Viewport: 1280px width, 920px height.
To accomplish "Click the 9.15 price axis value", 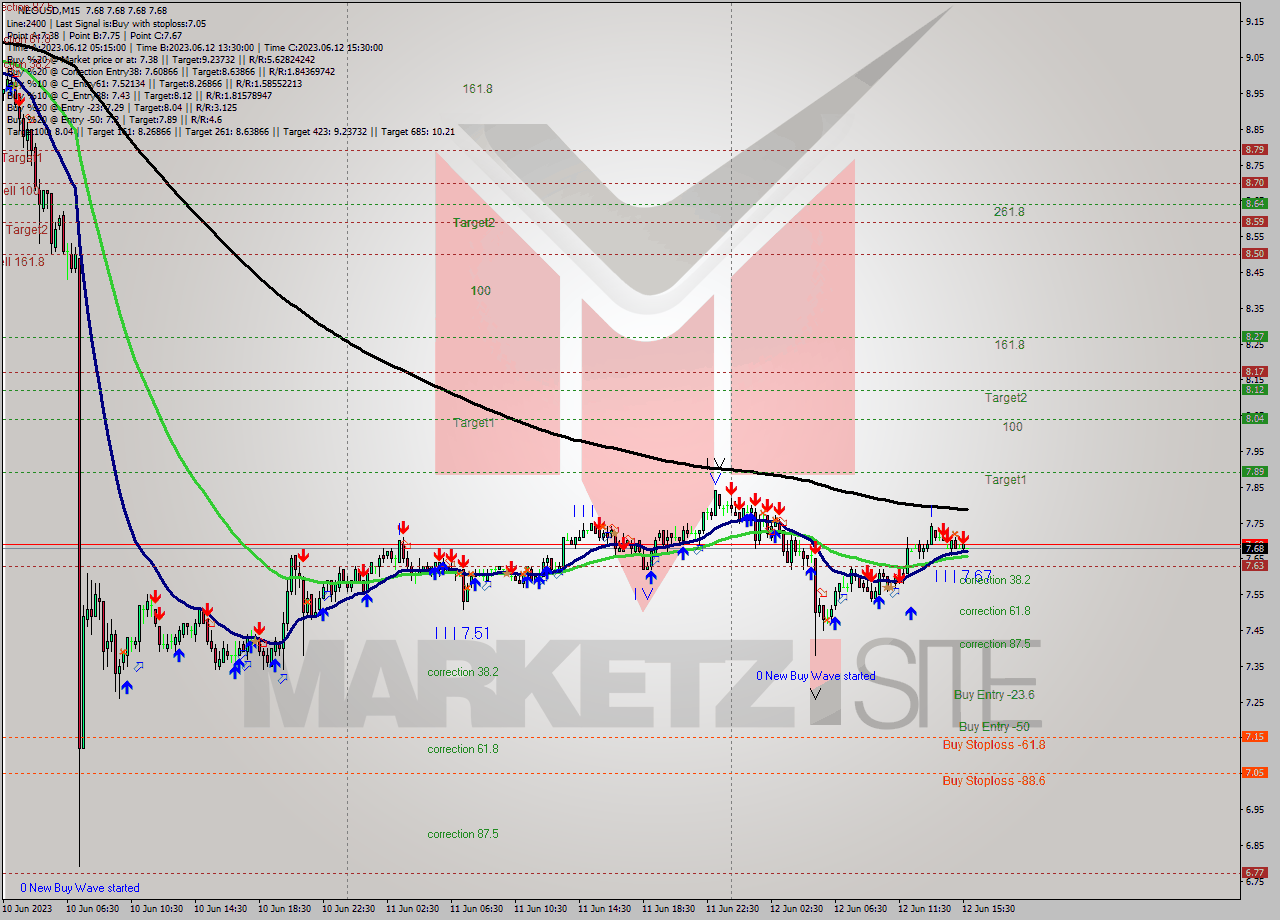I will (1254, 20).
